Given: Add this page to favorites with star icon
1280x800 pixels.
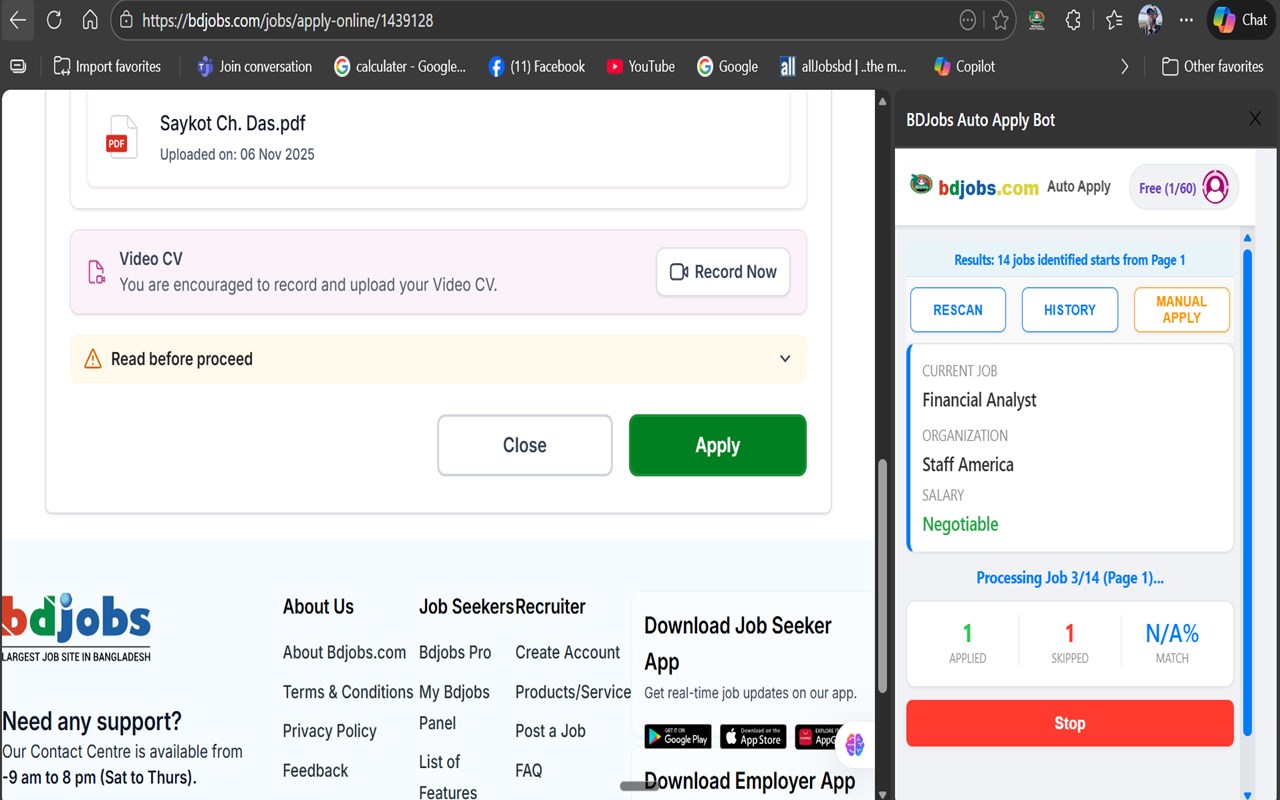Looking at the screenshot, I should [x=1000, y=20].
